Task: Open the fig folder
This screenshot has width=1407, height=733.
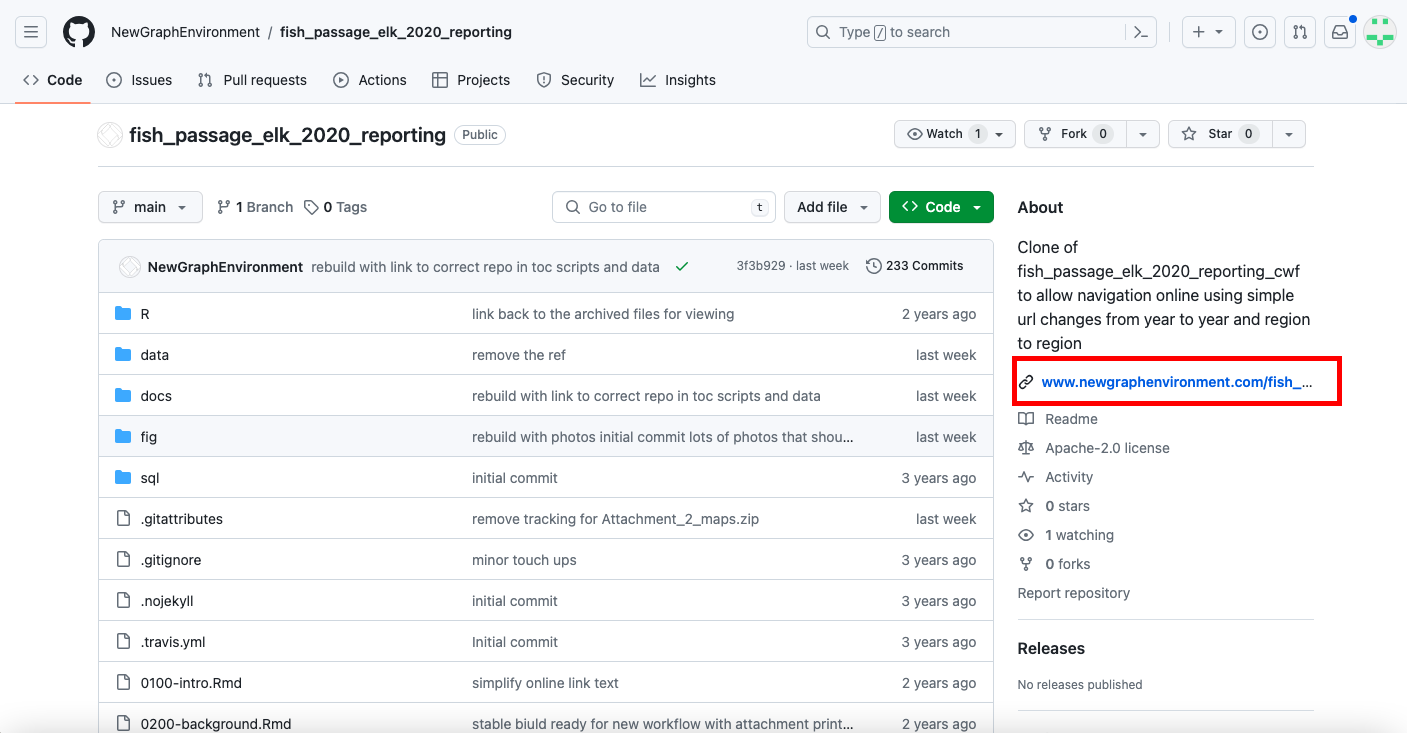Action: (x=148, y=437)
